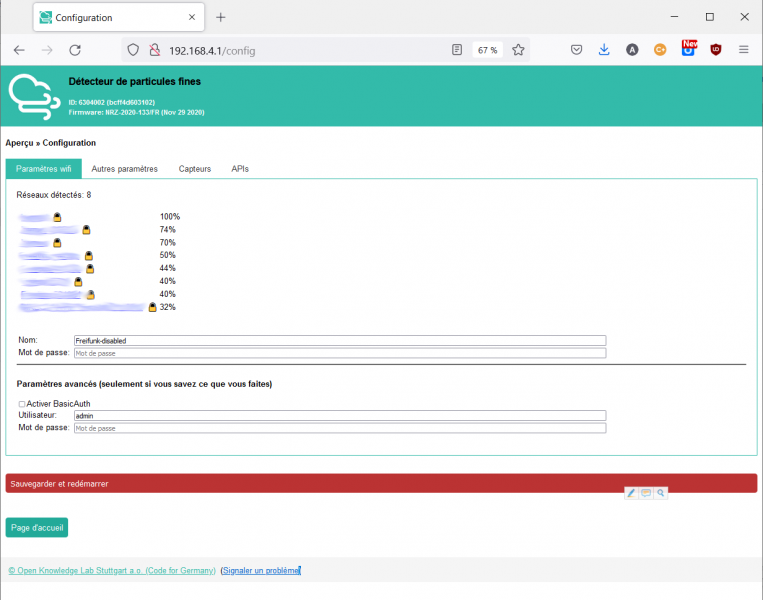
Task: Click the pencil icon in the floating toolbar
Action: tap(631, 493)
